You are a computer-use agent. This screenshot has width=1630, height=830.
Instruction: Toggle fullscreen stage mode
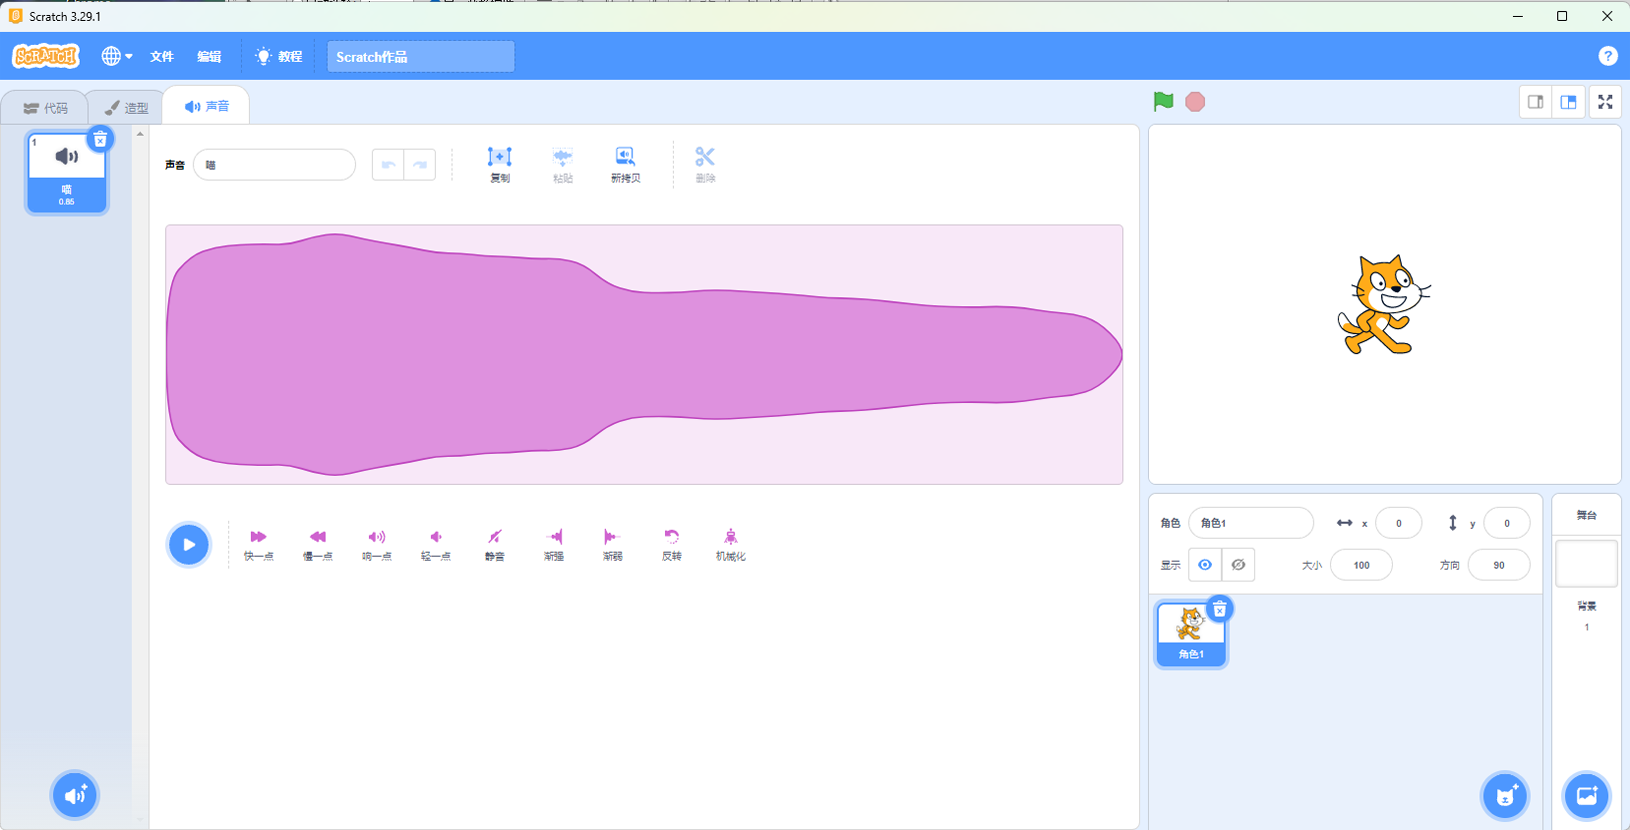point(1605,102)
